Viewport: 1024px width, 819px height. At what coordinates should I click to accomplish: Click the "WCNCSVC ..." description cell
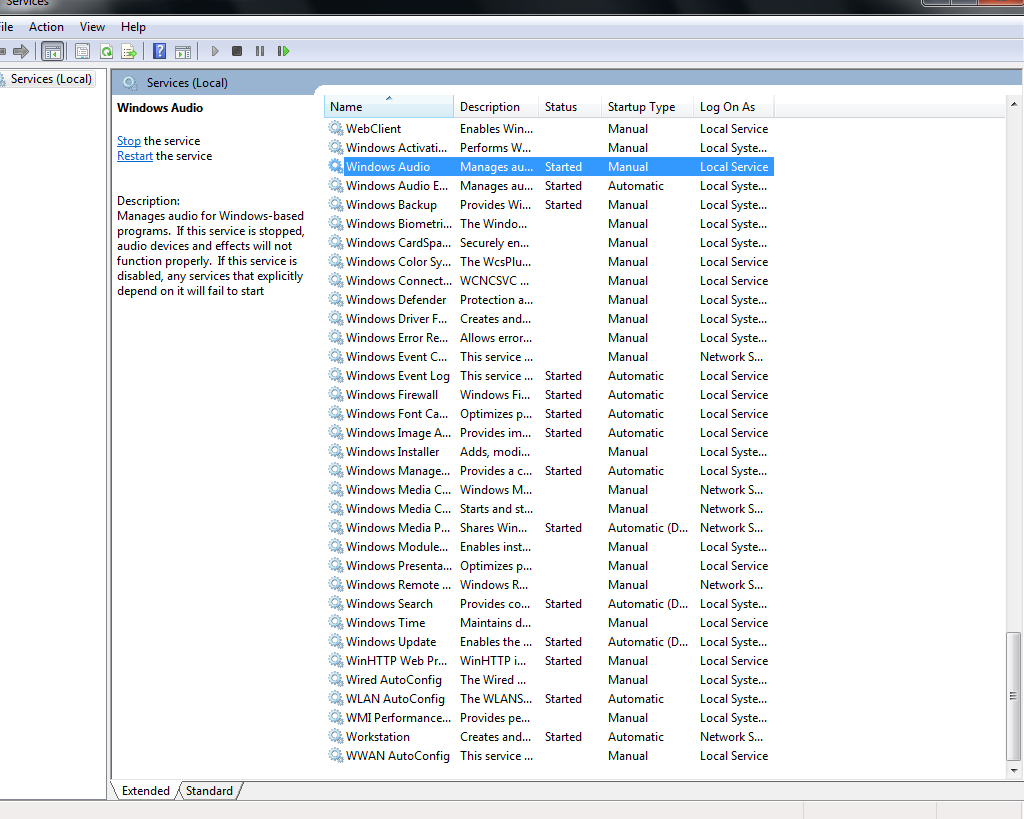tap(494, 280)
